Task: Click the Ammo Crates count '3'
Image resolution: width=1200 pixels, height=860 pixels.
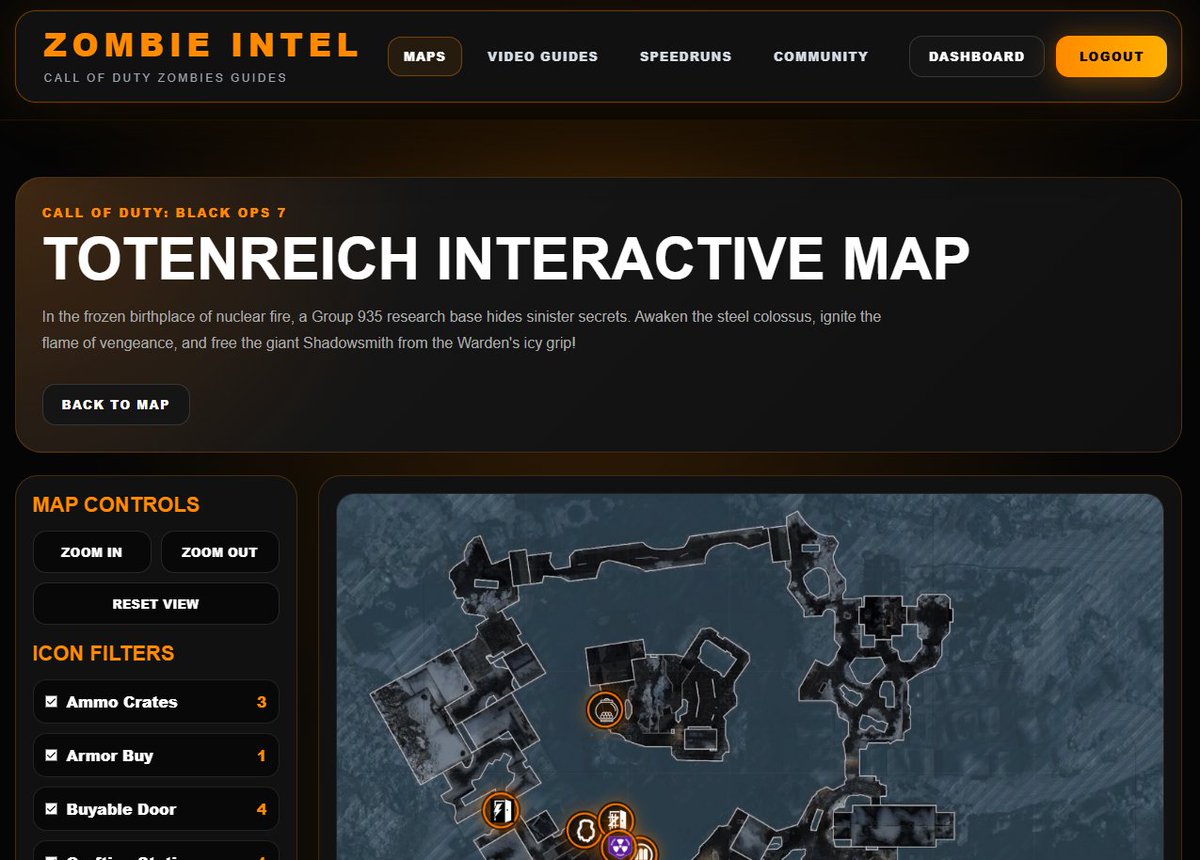Action: (261, 702)
